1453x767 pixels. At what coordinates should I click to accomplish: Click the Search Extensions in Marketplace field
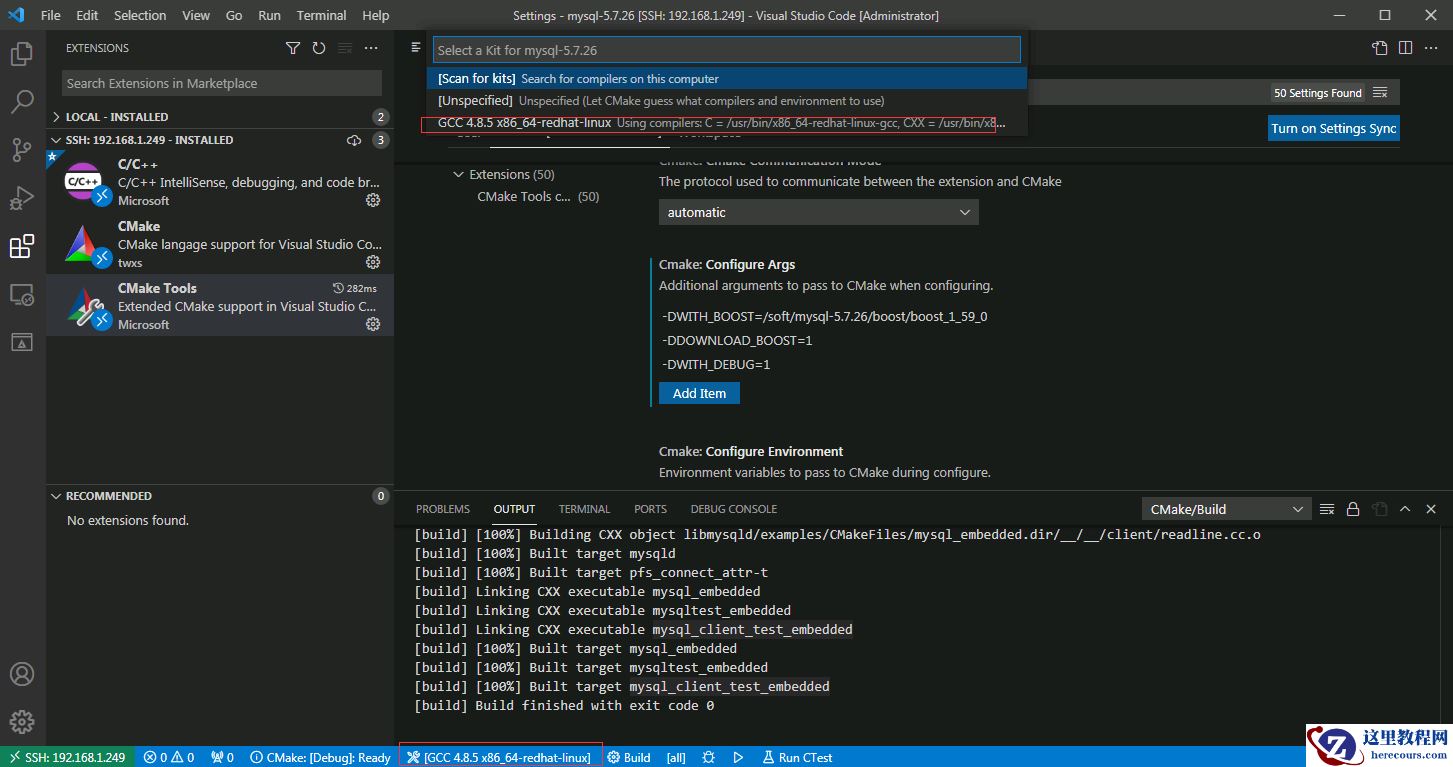coord(221,83)
